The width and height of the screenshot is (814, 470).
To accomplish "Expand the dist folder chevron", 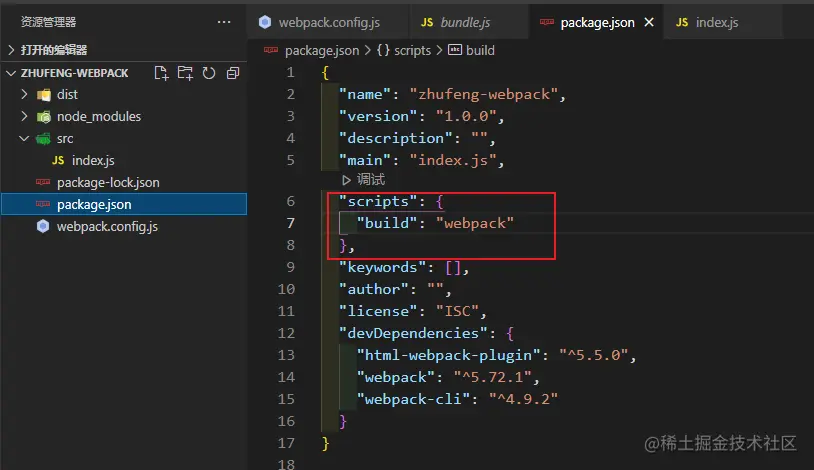I will click(x=24, y=94).
